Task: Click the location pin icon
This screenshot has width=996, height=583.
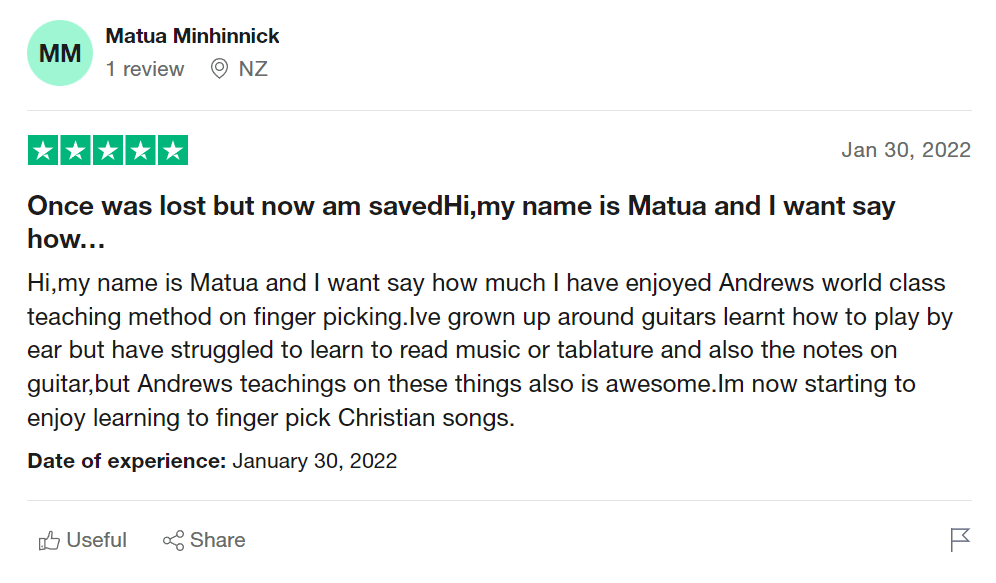Action: click(220, 69)
